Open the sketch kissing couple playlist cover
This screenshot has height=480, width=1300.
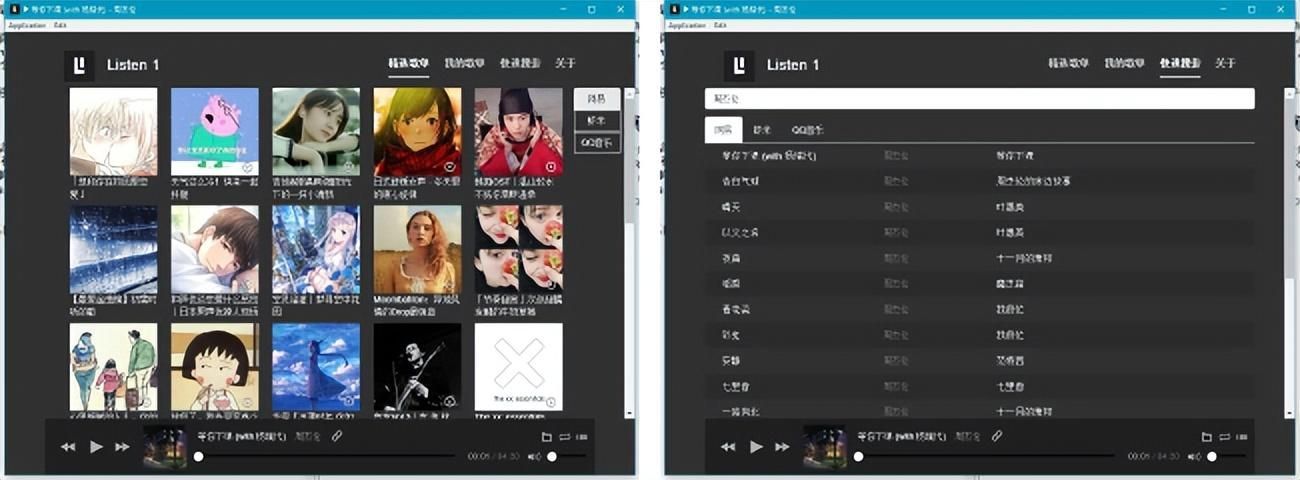coord(113,132)
